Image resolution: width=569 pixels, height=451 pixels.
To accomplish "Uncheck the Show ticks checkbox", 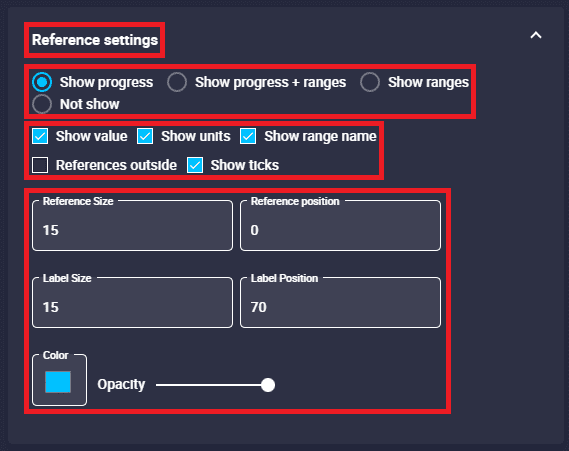I will [195, 165].
